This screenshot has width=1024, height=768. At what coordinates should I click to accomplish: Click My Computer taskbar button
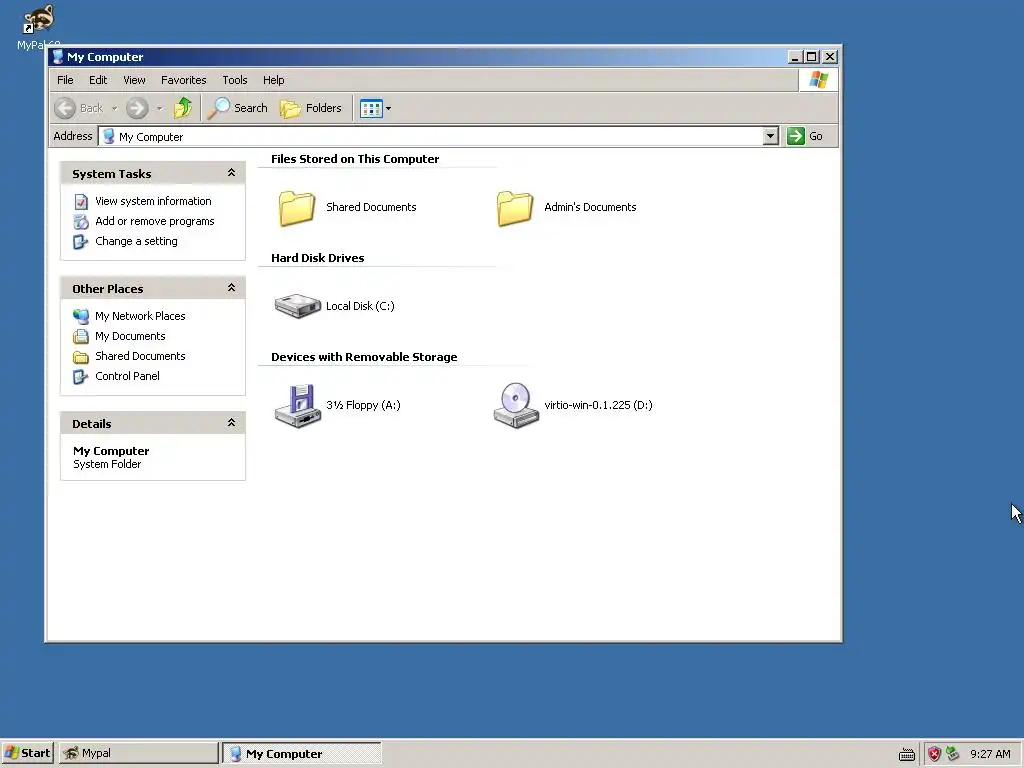coord(302,753)
